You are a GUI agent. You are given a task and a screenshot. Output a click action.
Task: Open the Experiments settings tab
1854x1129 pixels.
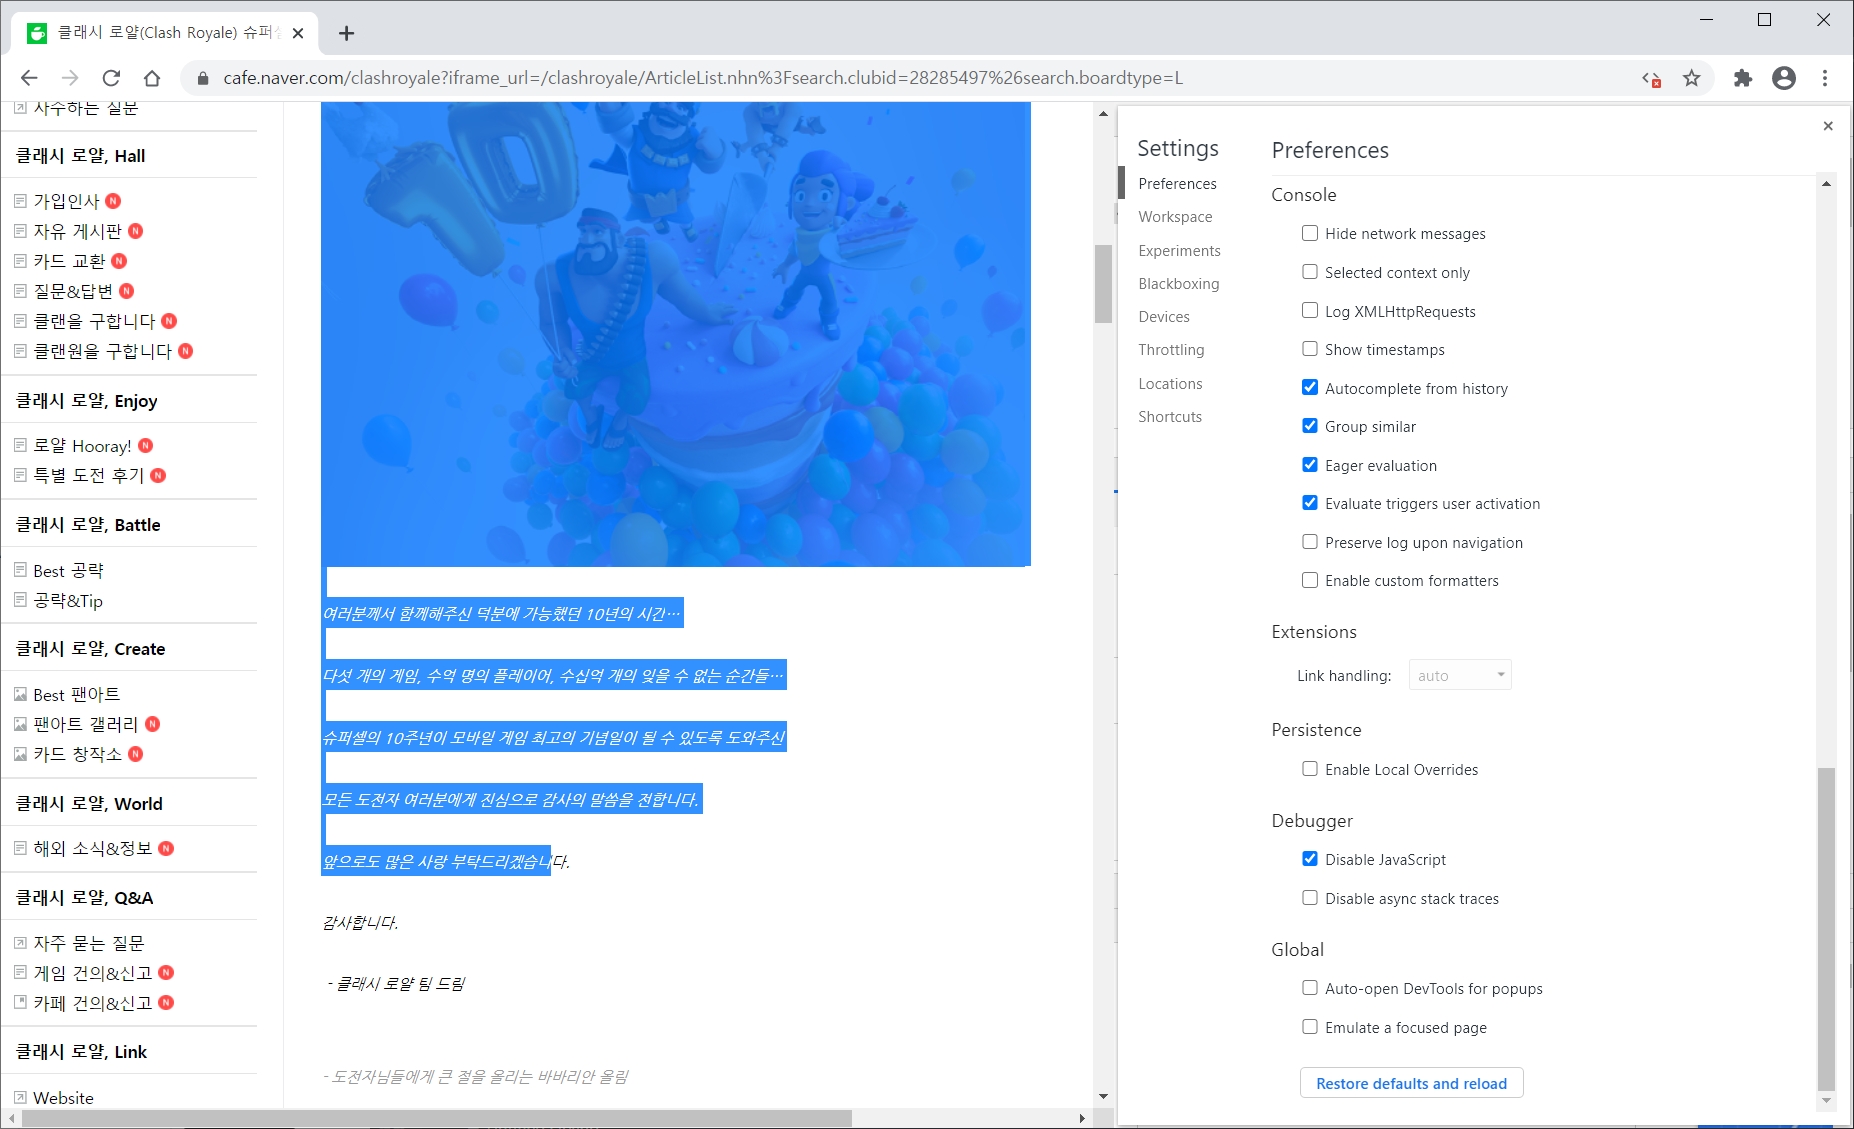click(x=1179, y=251)
